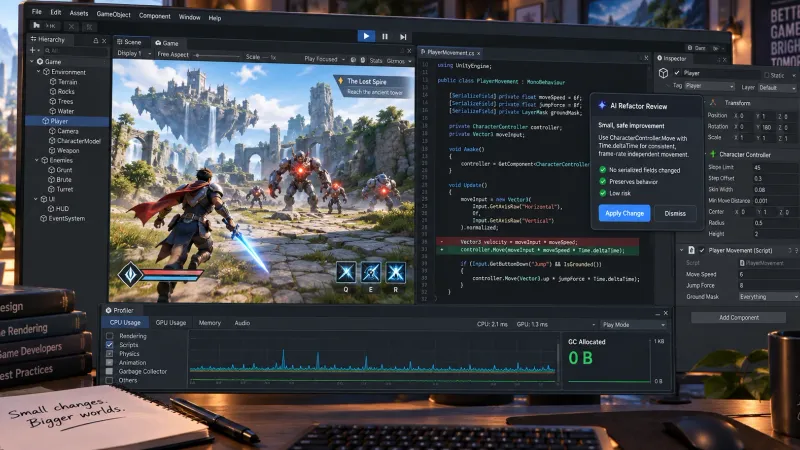Open the Gizmos dropdown in Game view
Screen dimensions: 800x450
pos(399,61)
